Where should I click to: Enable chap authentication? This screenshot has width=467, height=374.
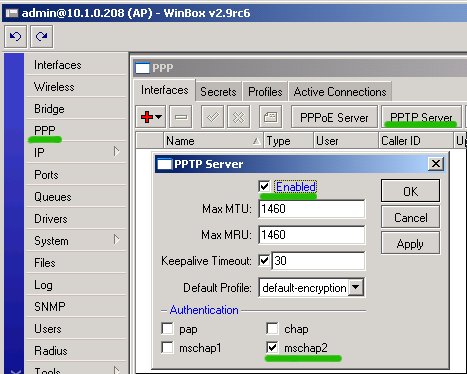(x=272, y=329)
